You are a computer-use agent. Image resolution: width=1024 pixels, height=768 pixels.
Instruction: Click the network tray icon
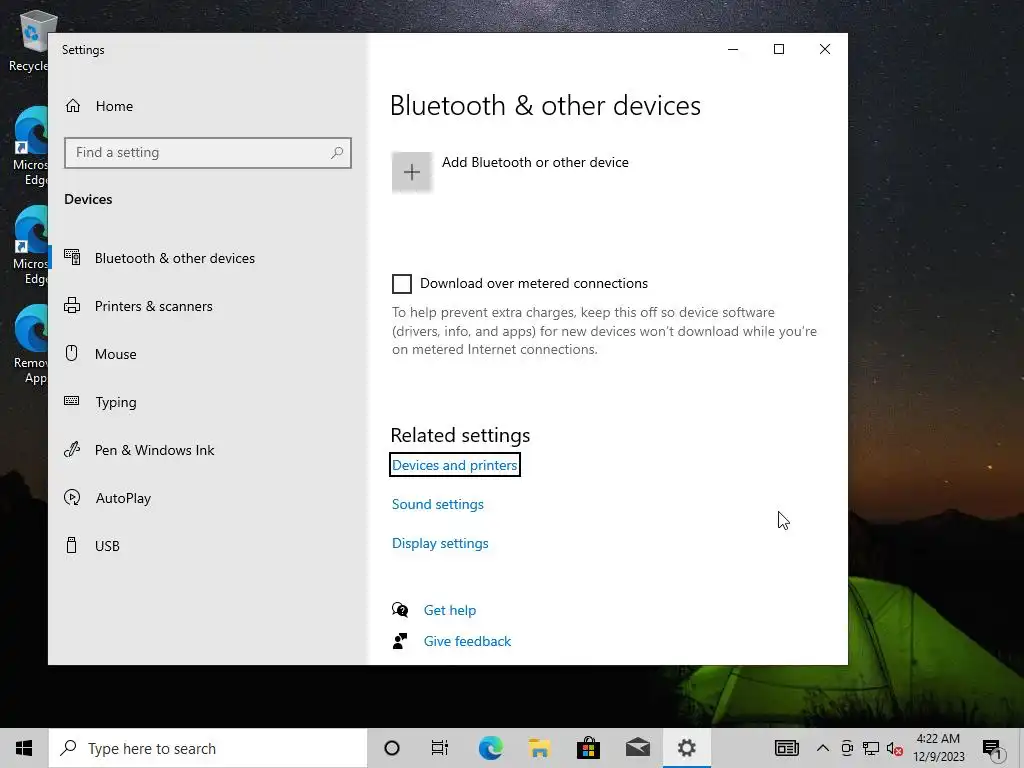pos(871,748)
